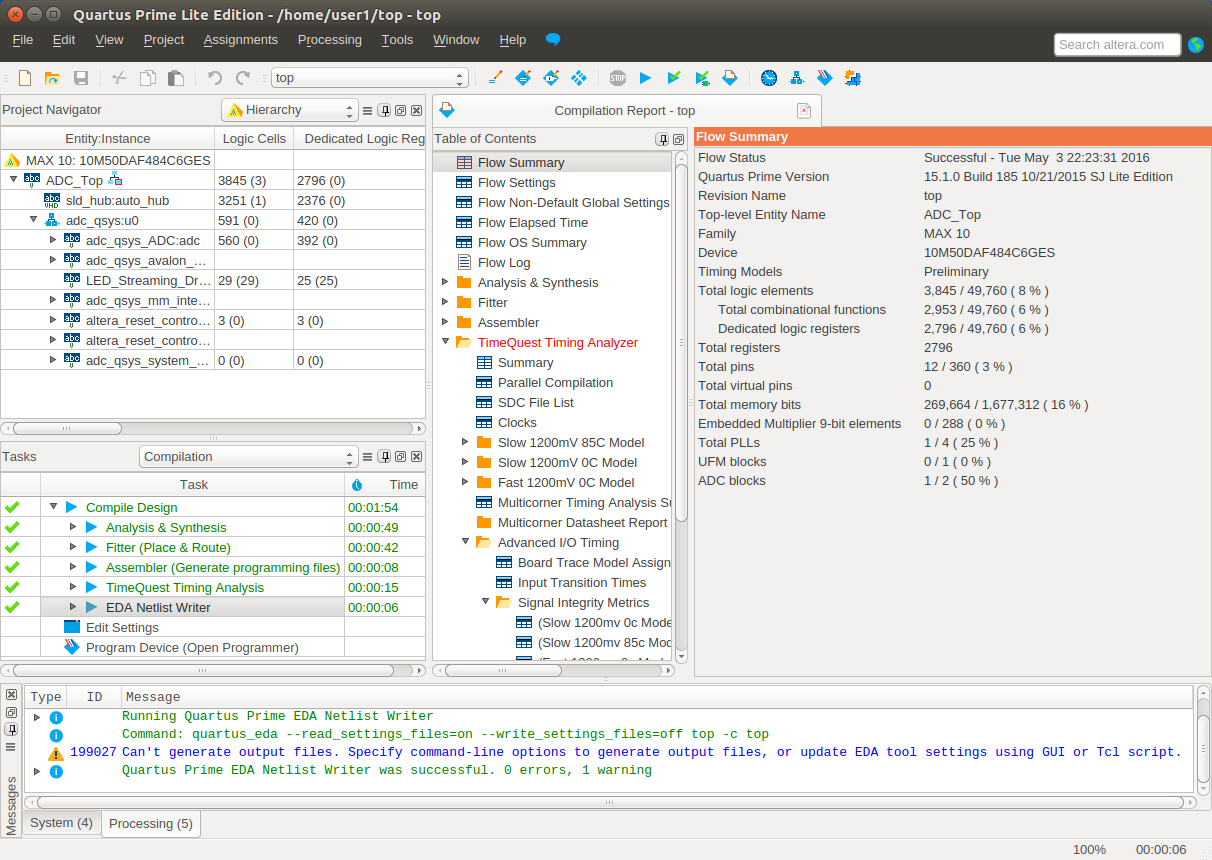Click messages panel horizontal scrollbar
1212x860 pixels.
pyautogui.click(x=610, y=802)
